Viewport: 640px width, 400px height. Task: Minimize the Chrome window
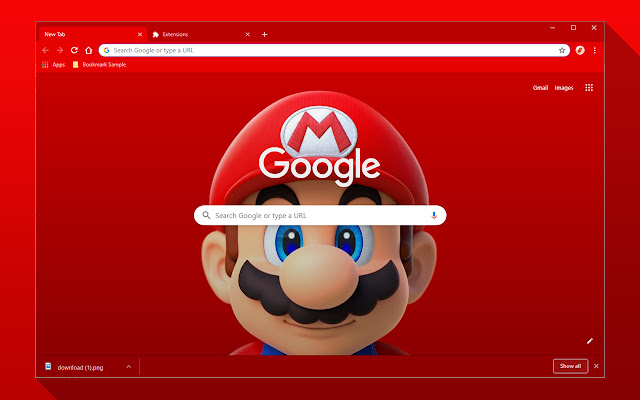pyautogui.click(x=552, y=28)
